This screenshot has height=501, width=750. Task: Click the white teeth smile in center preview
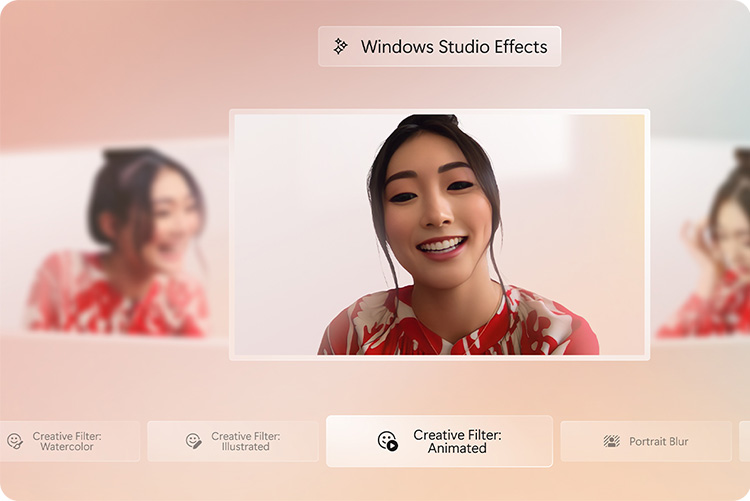pyautogui.click(x=442, y=245)
